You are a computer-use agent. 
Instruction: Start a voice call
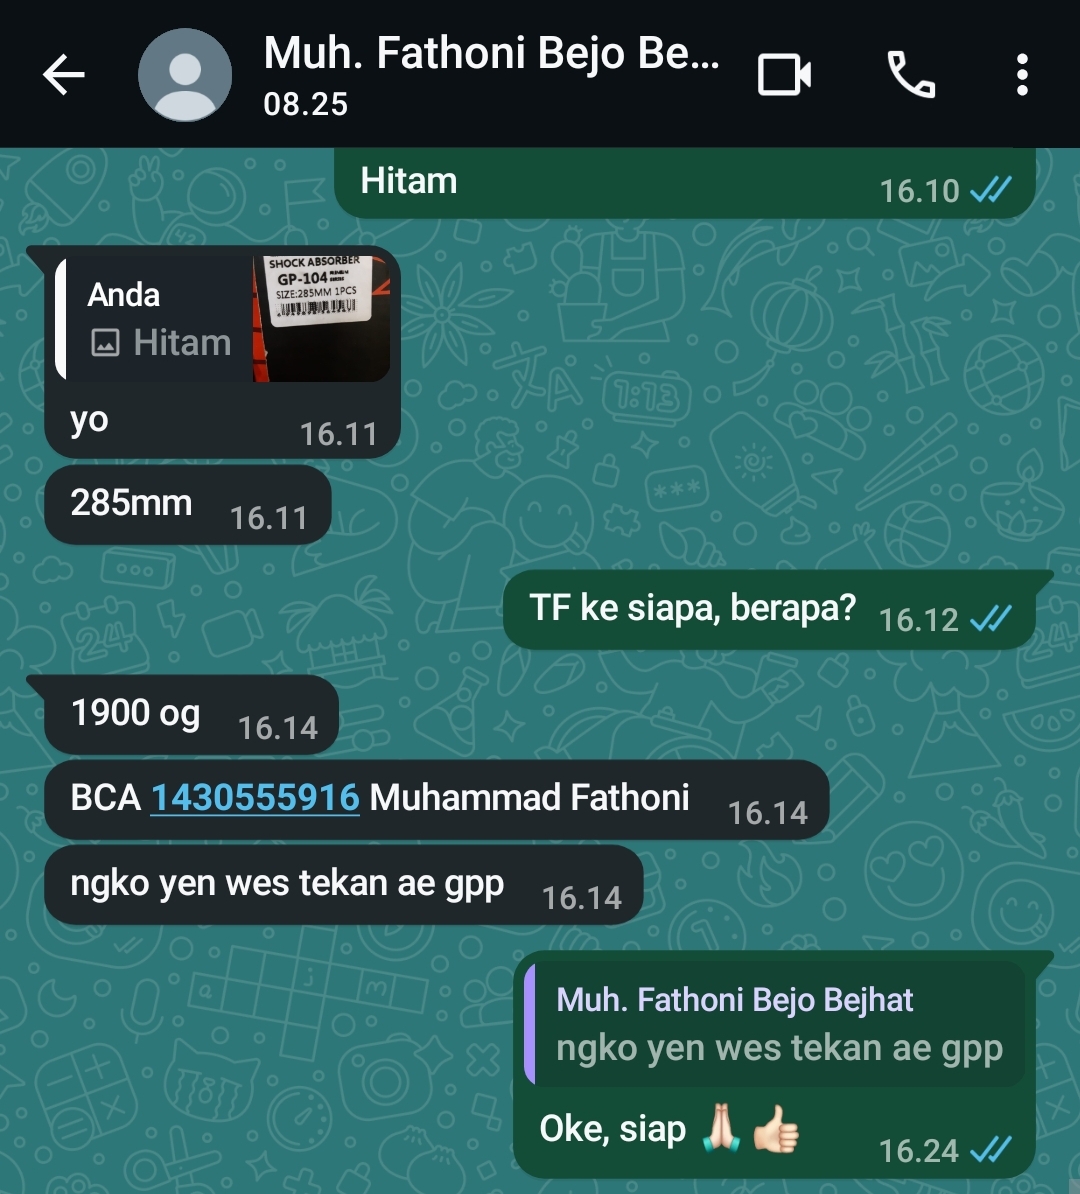click(911, 75)
